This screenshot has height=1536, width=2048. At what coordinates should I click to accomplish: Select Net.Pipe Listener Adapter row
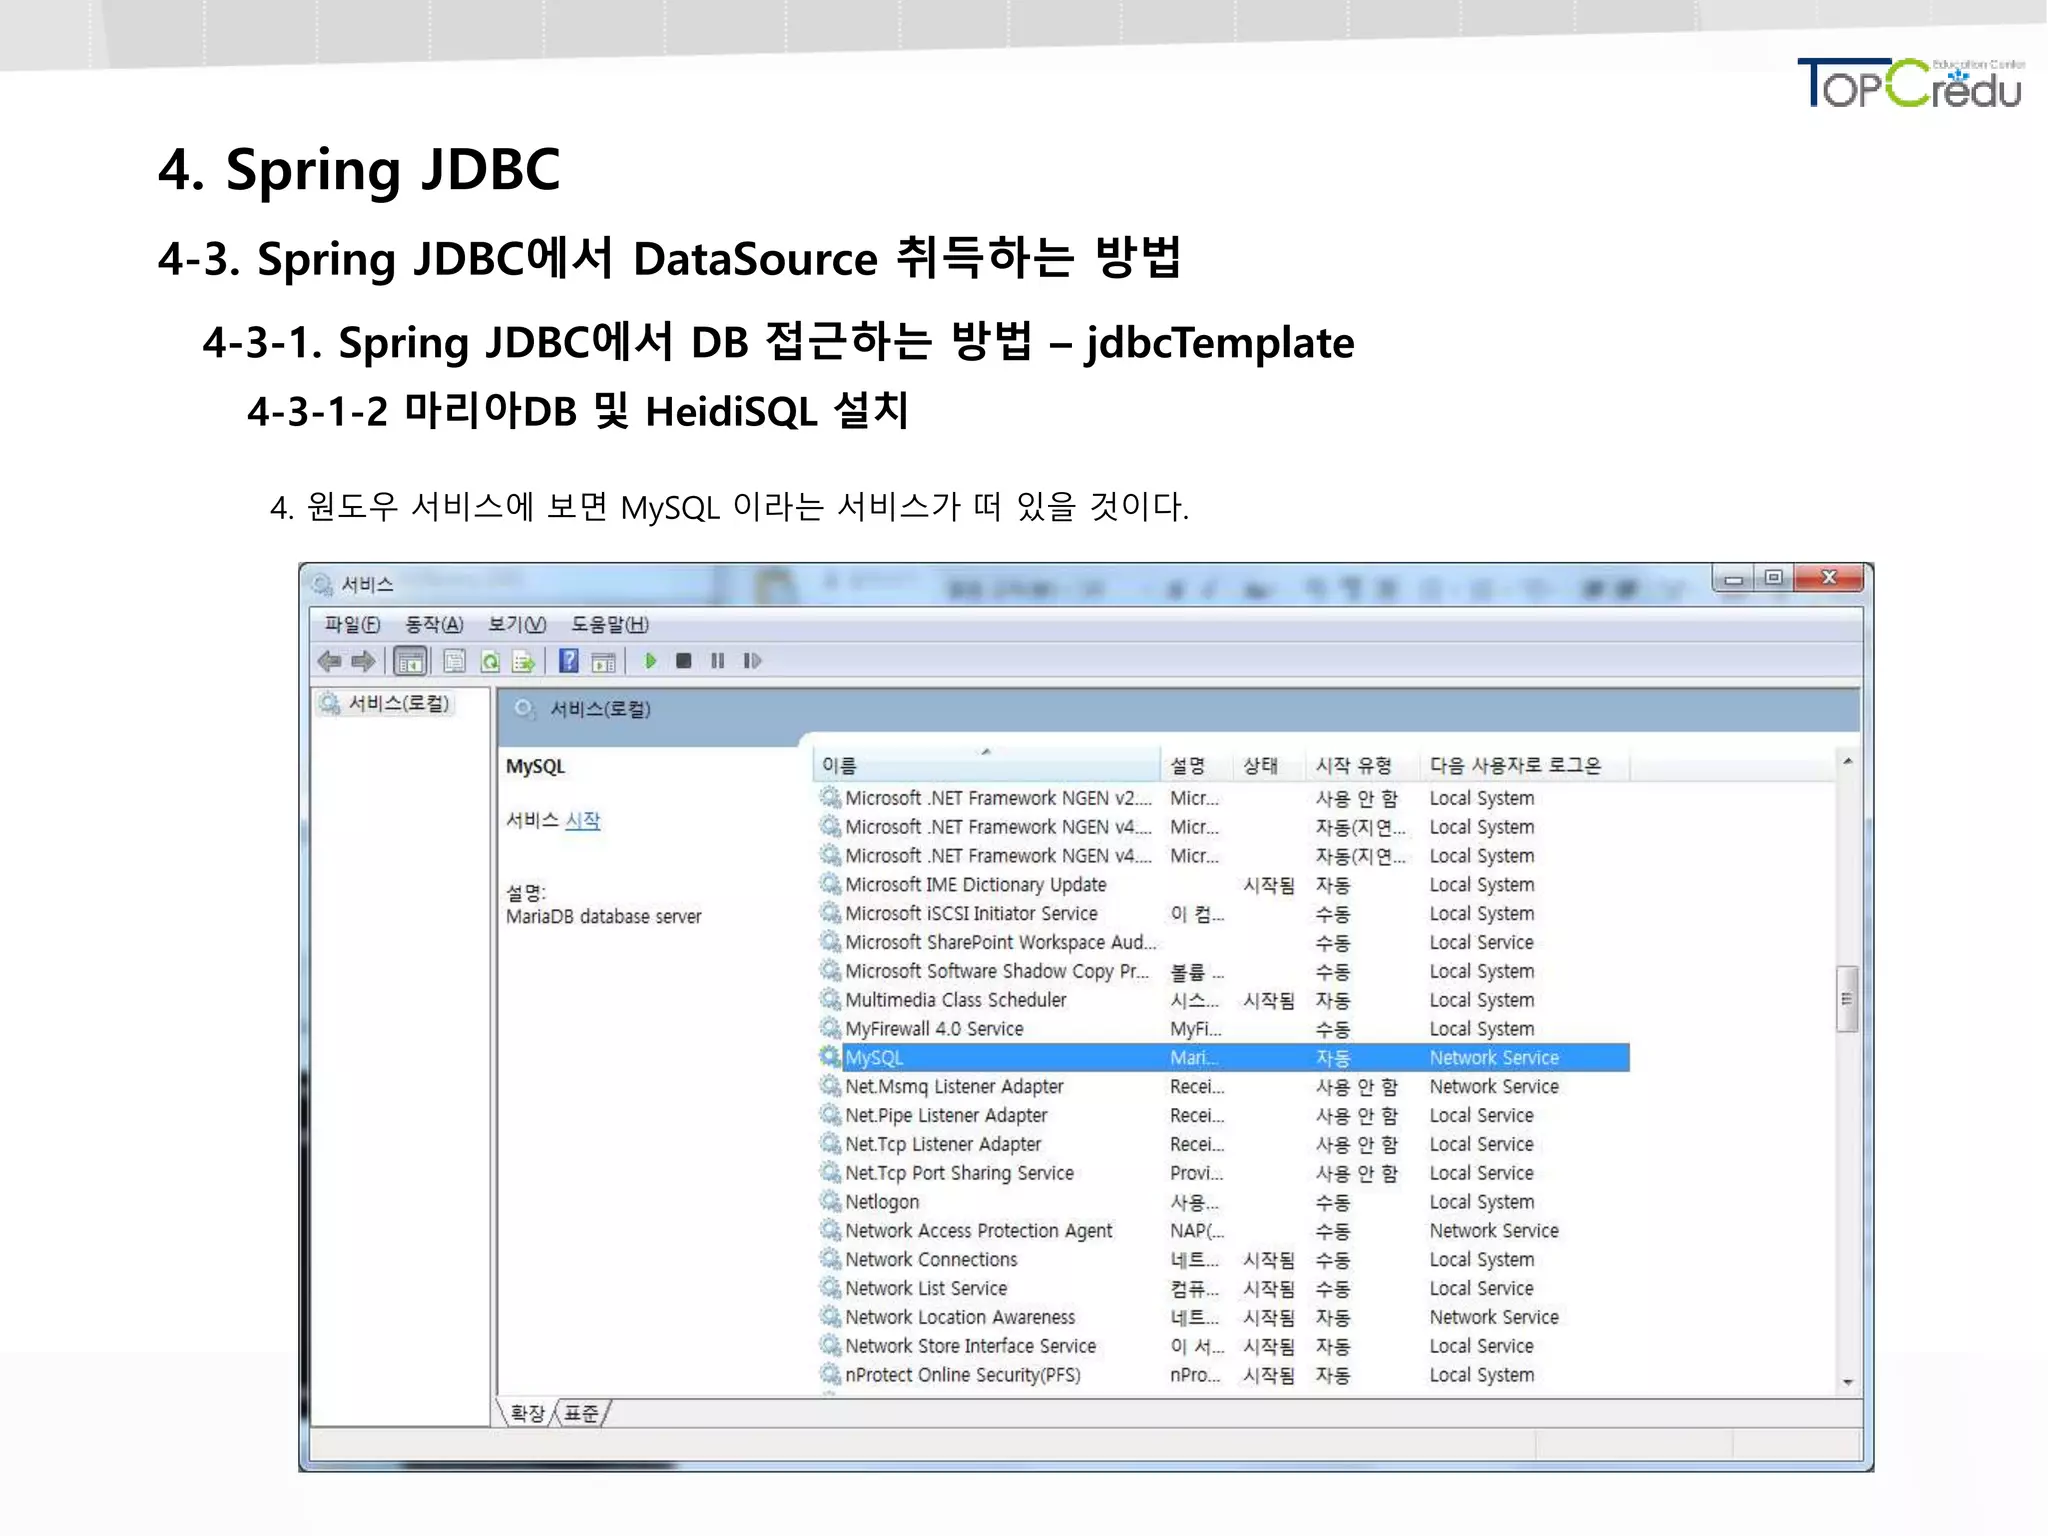tap(1224, 1115)
